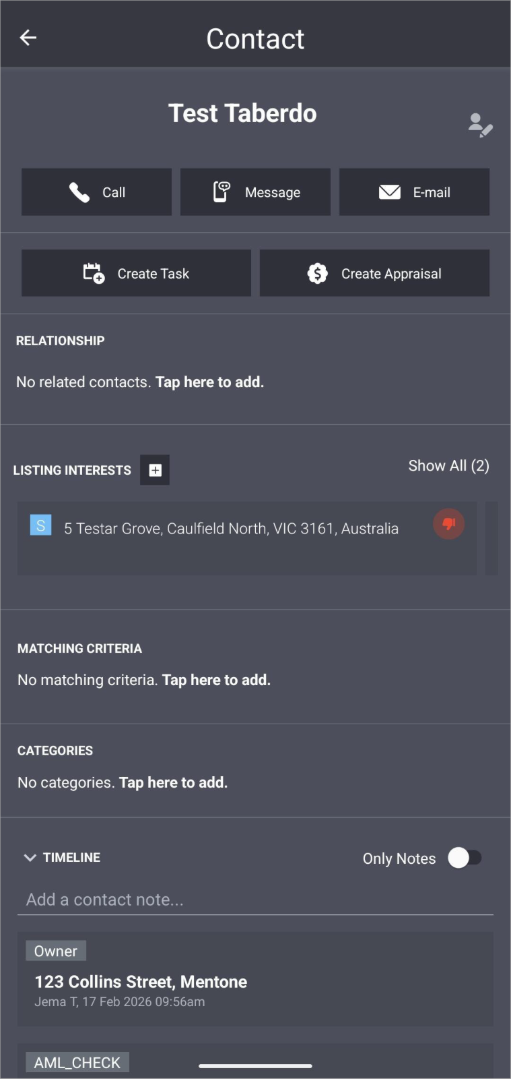Toggle the Only Notes switch

pyautogui.click(x=465, y=858)
